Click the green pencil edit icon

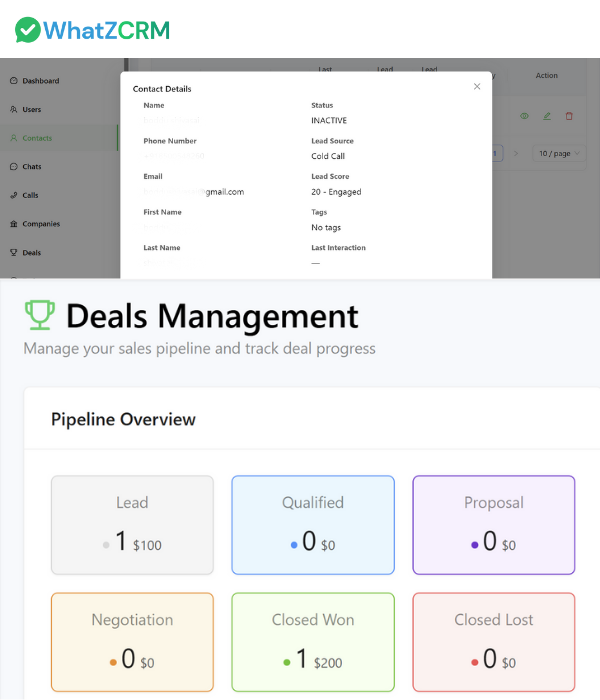point(547,116)
